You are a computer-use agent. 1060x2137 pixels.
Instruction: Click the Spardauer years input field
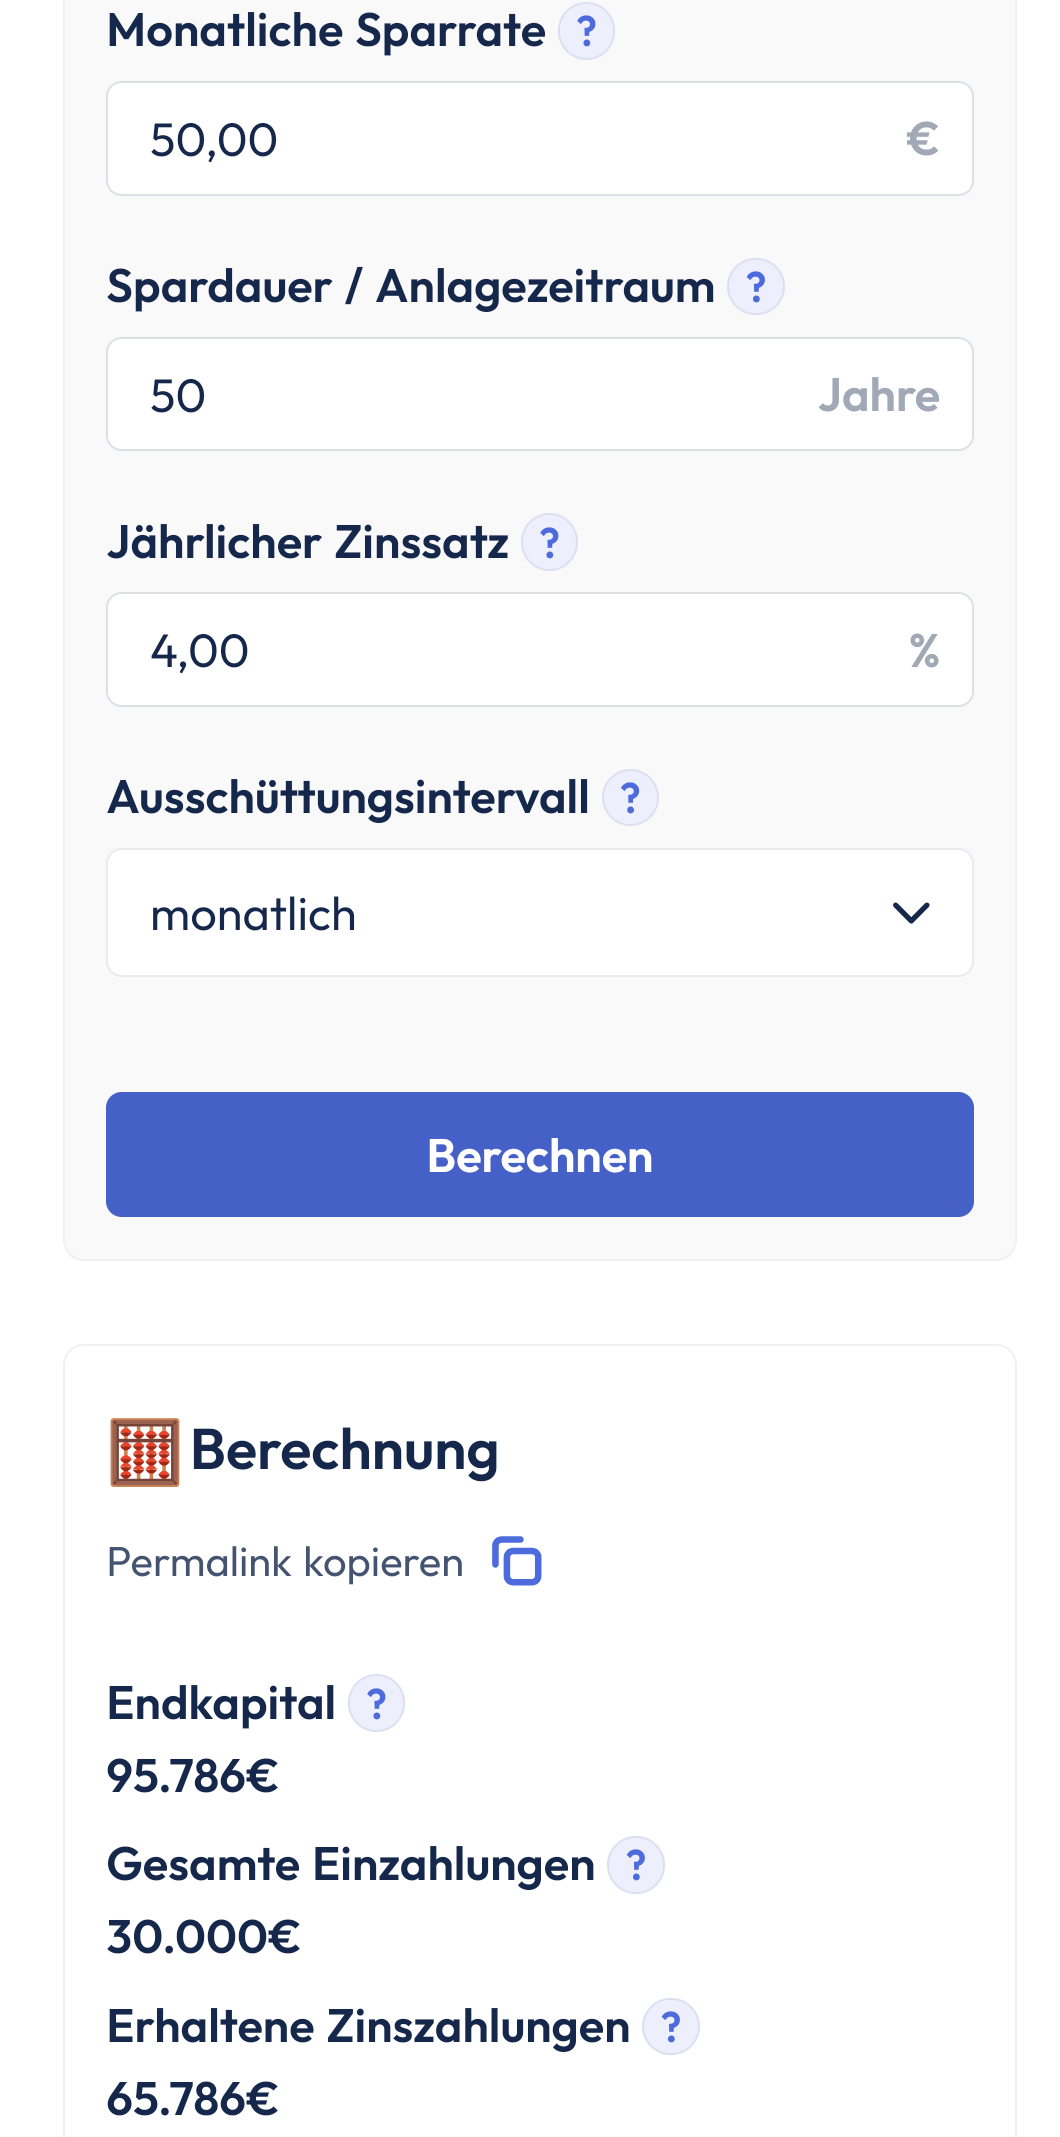point(480,395)
